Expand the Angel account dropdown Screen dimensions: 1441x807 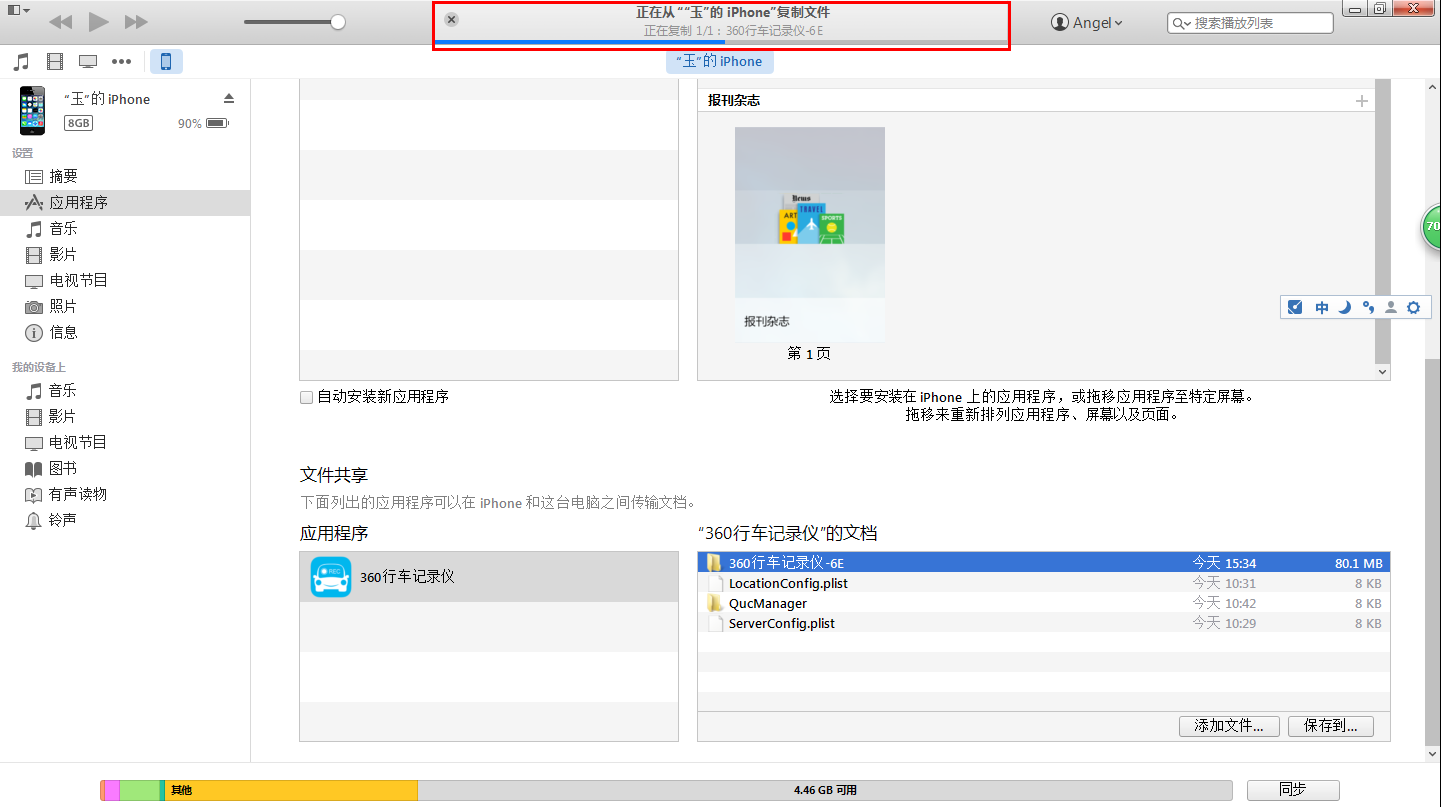click(1087, 23)
